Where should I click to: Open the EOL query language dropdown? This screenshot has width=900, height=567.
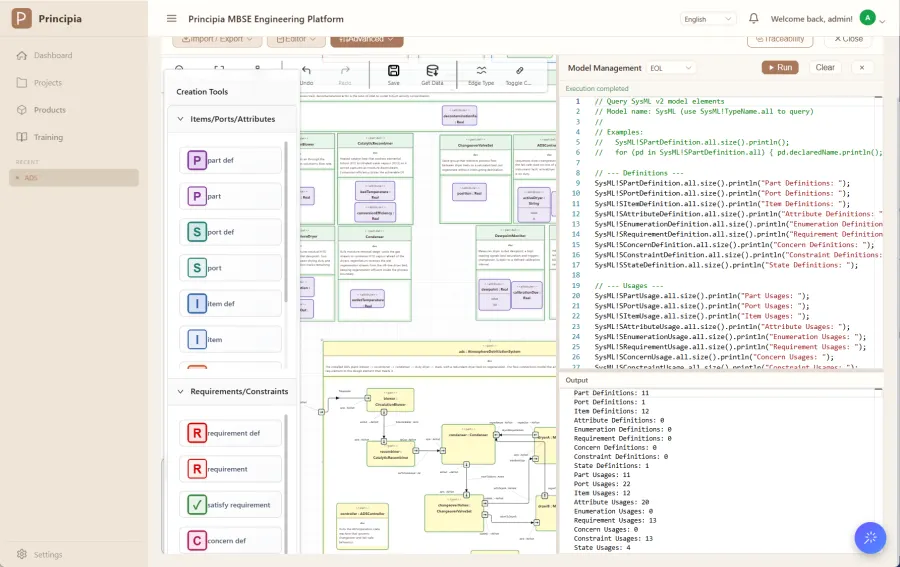(671, 68)
